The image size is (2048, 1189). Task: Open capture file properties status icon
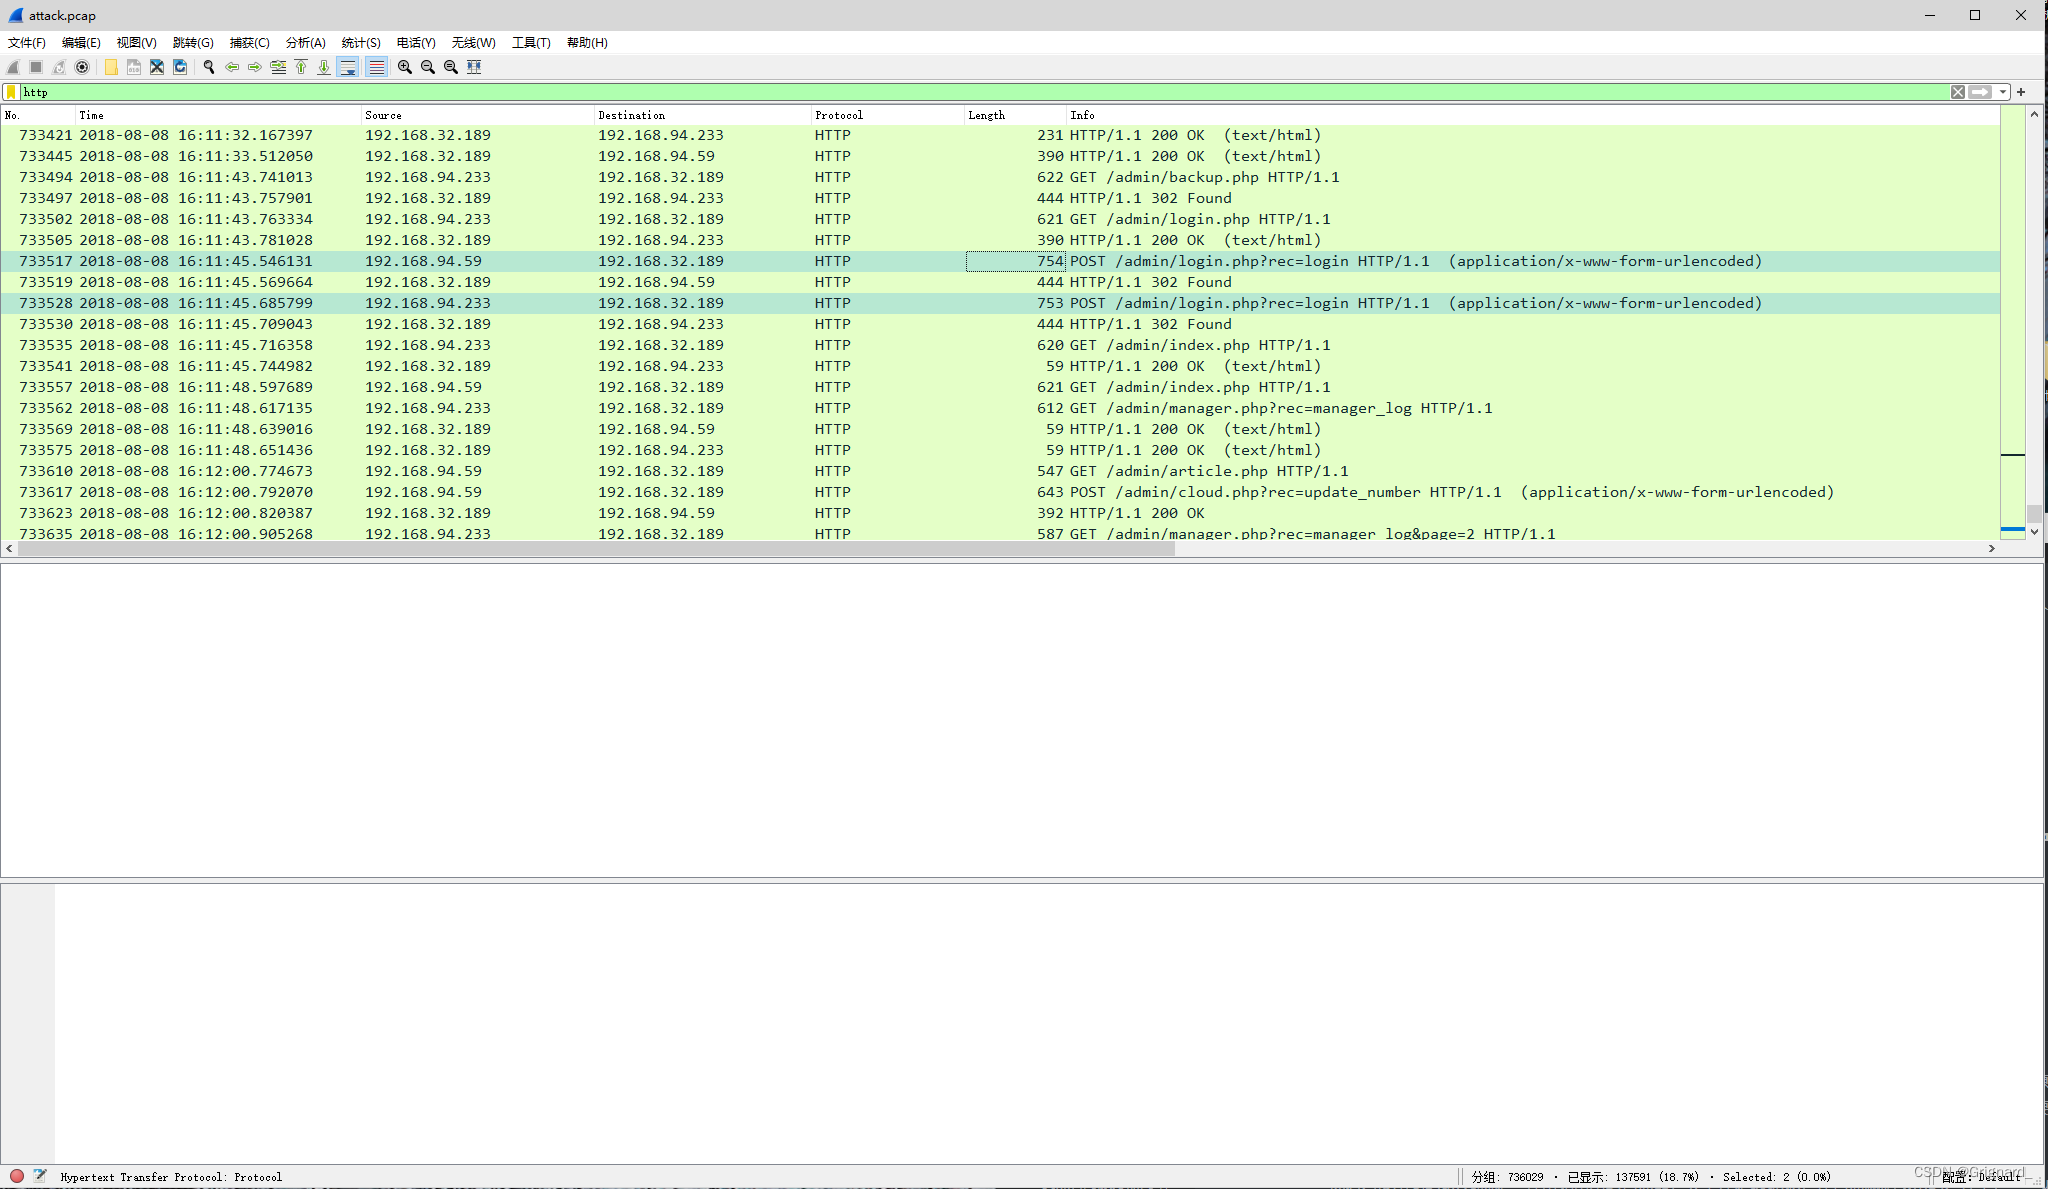point(40,1176)
